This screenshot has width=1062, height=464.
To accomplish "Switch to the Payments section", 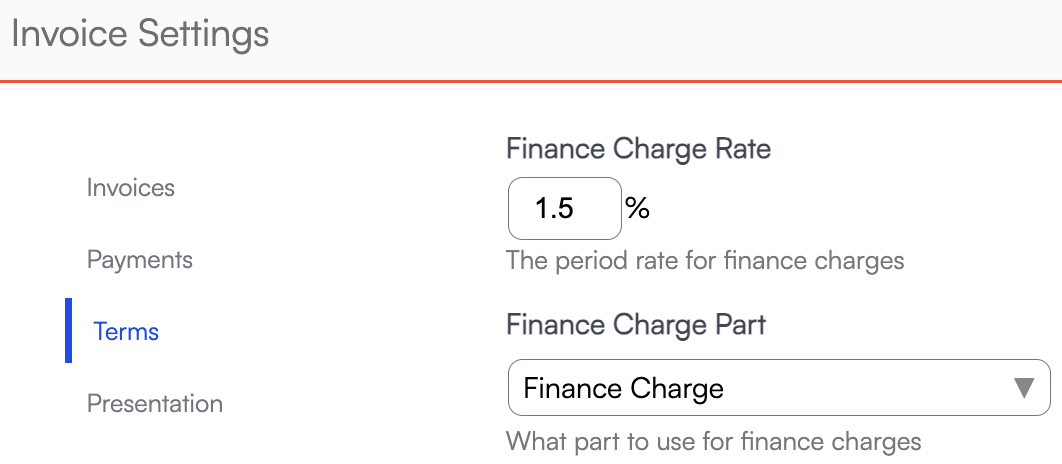I will point(140,260).
